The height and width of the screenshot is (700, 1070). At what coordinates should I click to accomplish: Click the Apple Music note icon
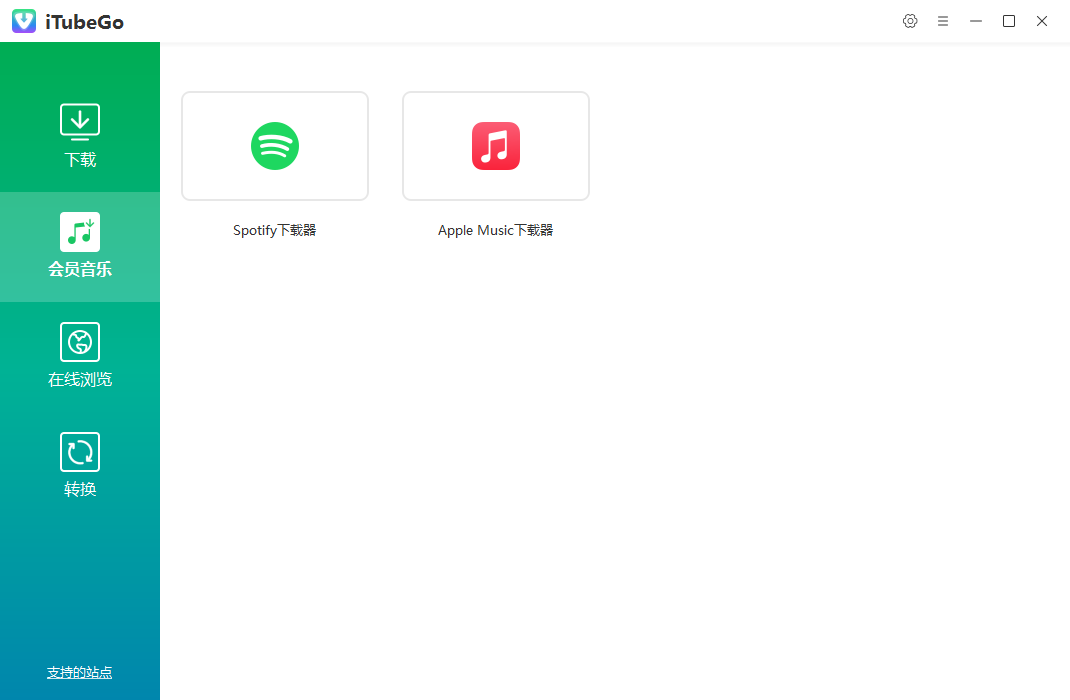pos(496,146)
